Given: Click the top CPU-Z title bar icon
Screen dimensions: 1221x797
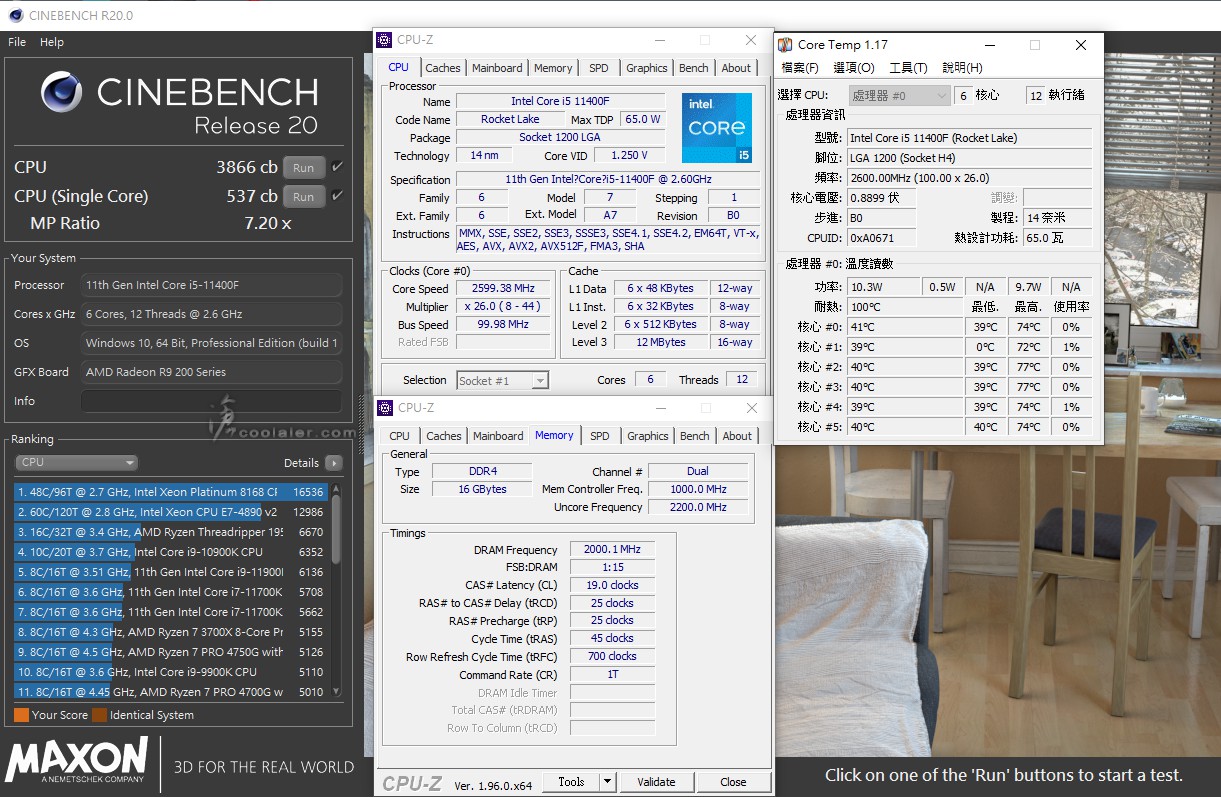Looking at the screenshot, I should (385, 40).
